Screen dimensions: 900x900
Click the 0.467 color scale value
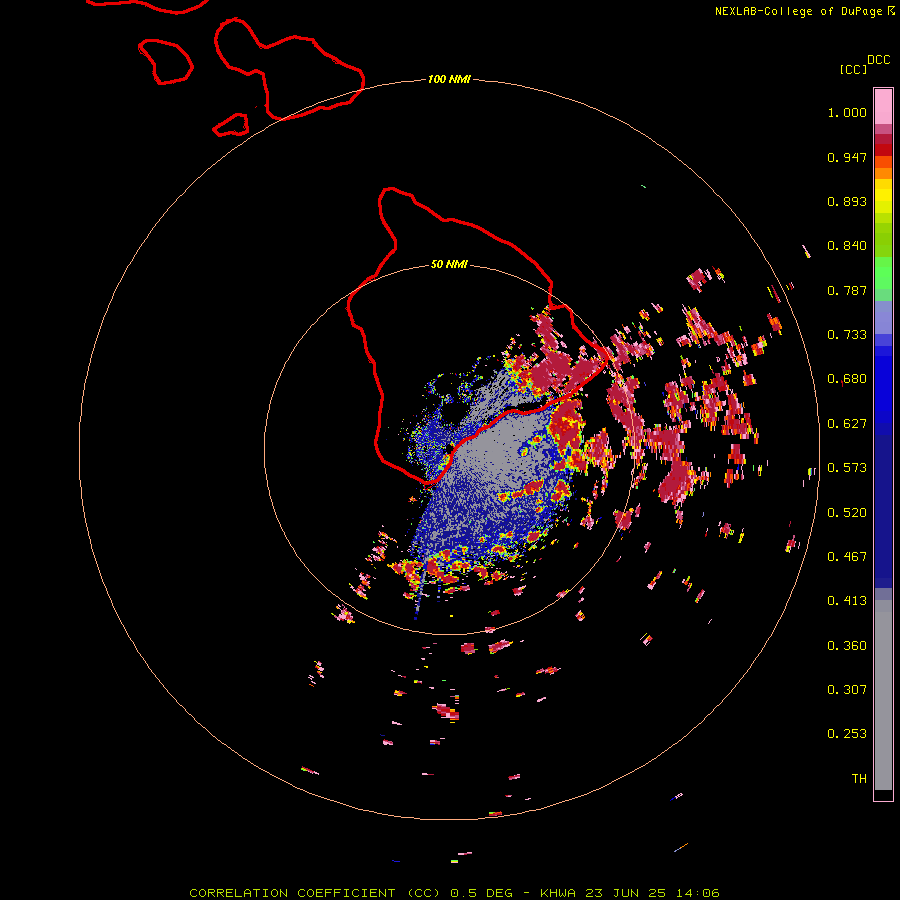(847, 557)
